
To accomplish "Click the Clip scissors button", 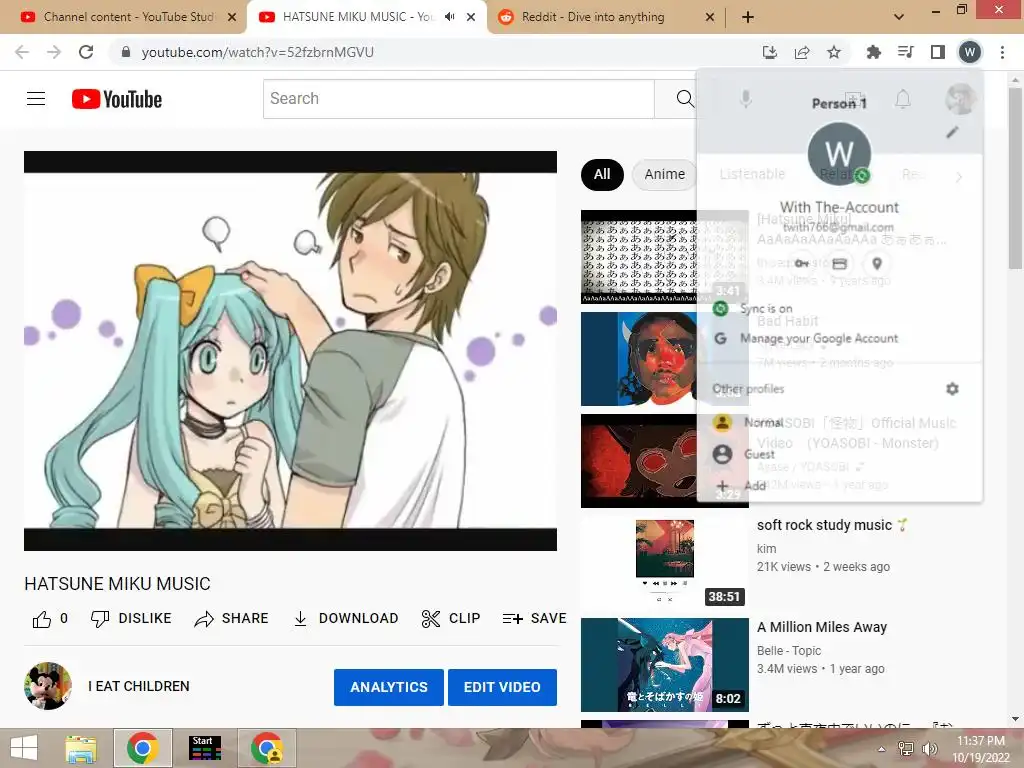I will click(x=451, y=618).
